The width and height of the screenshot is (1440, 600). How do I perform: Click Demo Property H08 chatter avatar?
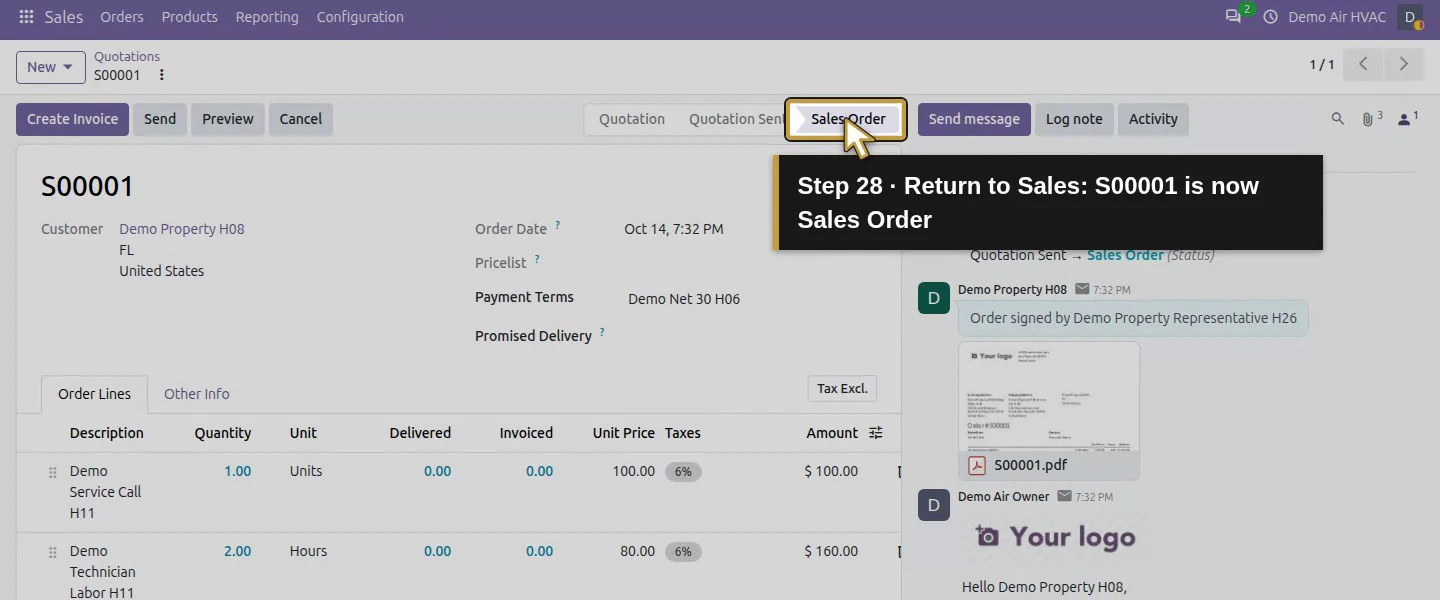click(934, 298)
